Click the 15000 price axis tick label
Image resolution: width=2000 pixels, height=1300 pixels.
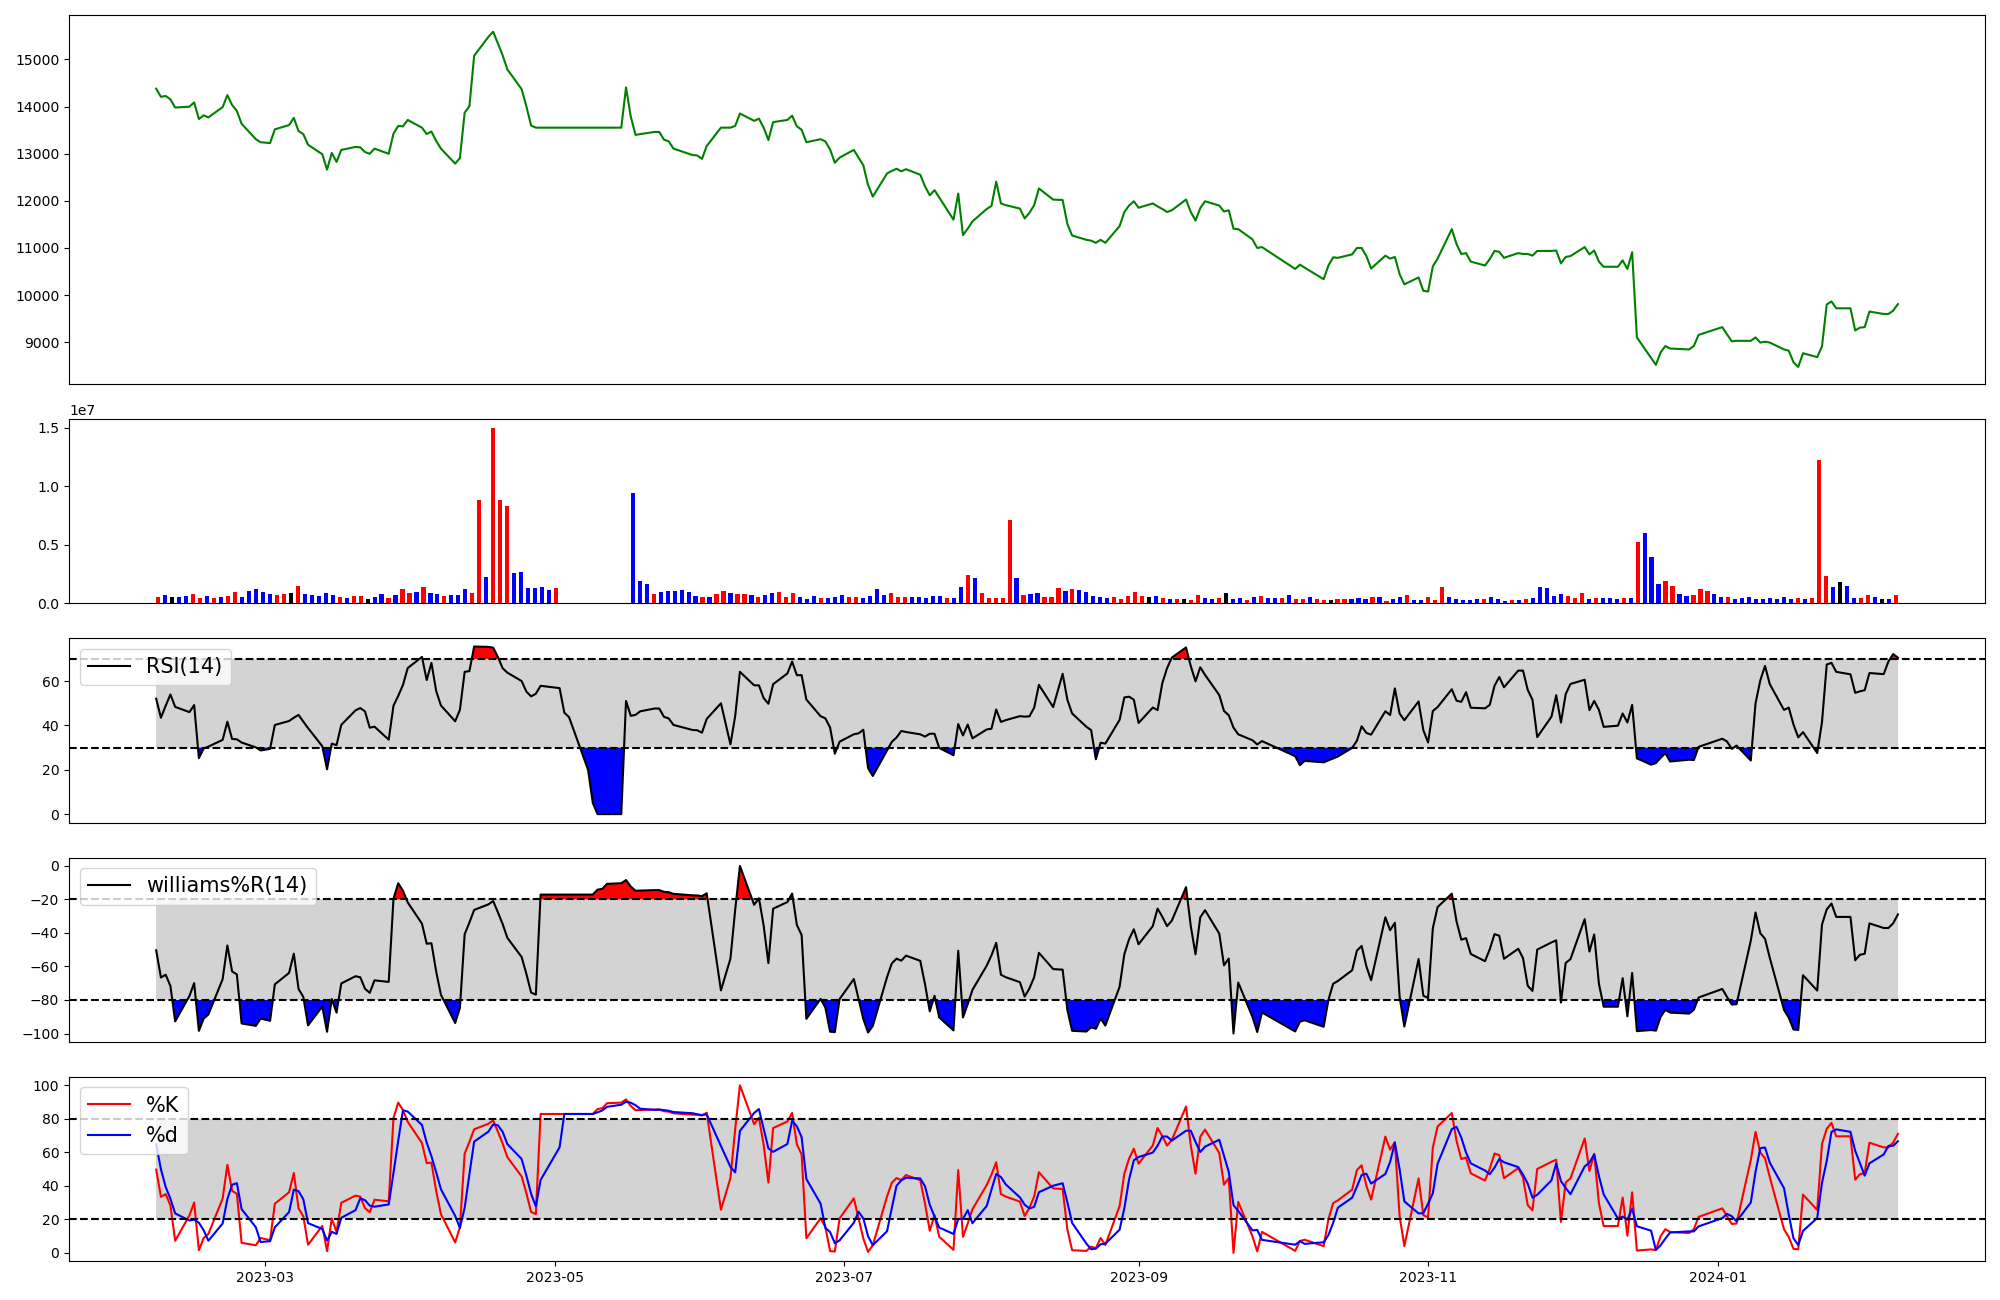click(x=38, y=60)
